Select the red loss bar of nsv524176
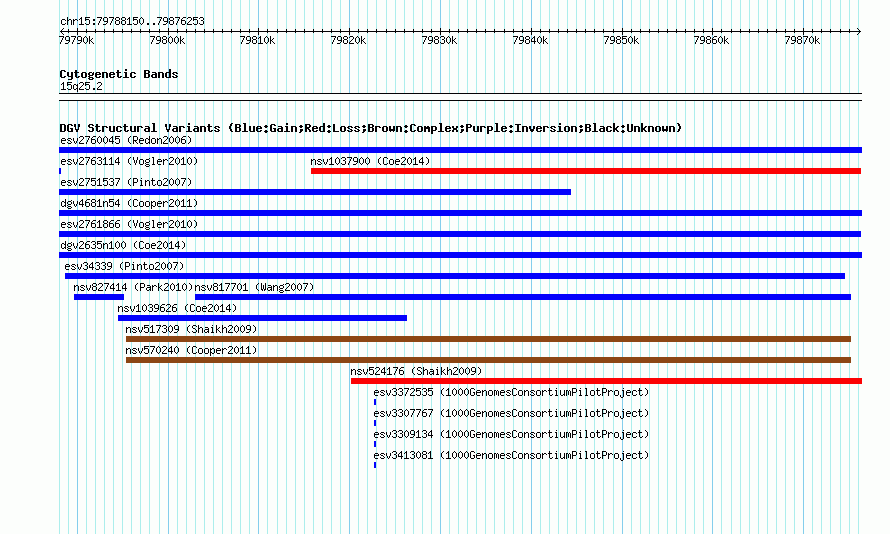 coord(606,381)
